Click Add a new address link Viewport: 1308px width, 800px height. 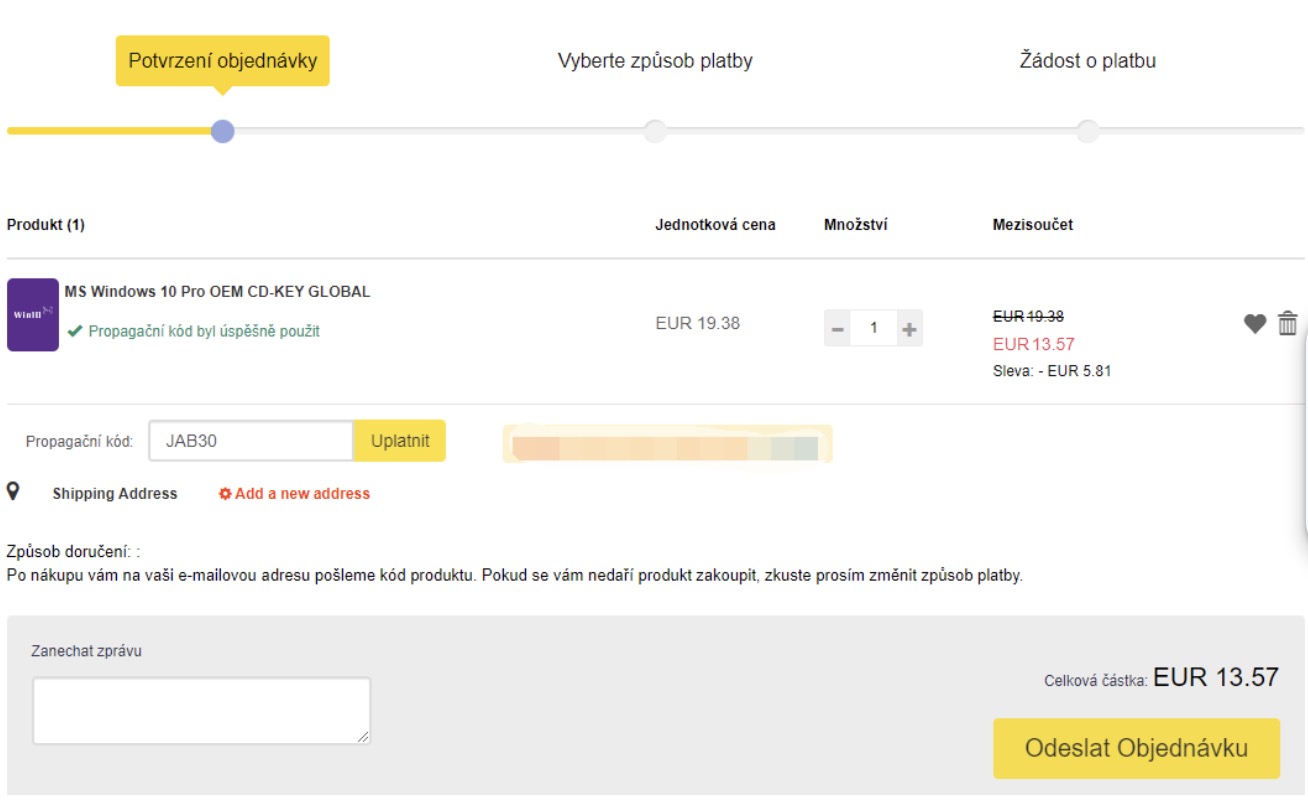pos(302,494)
